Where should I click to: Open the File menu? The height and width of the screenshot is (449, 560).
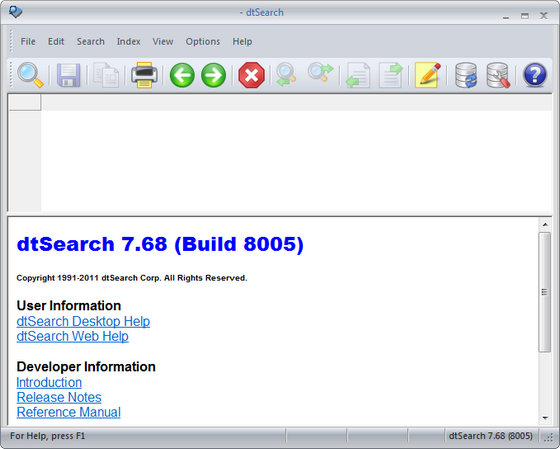pyautogui.click(x=28, y=41)
